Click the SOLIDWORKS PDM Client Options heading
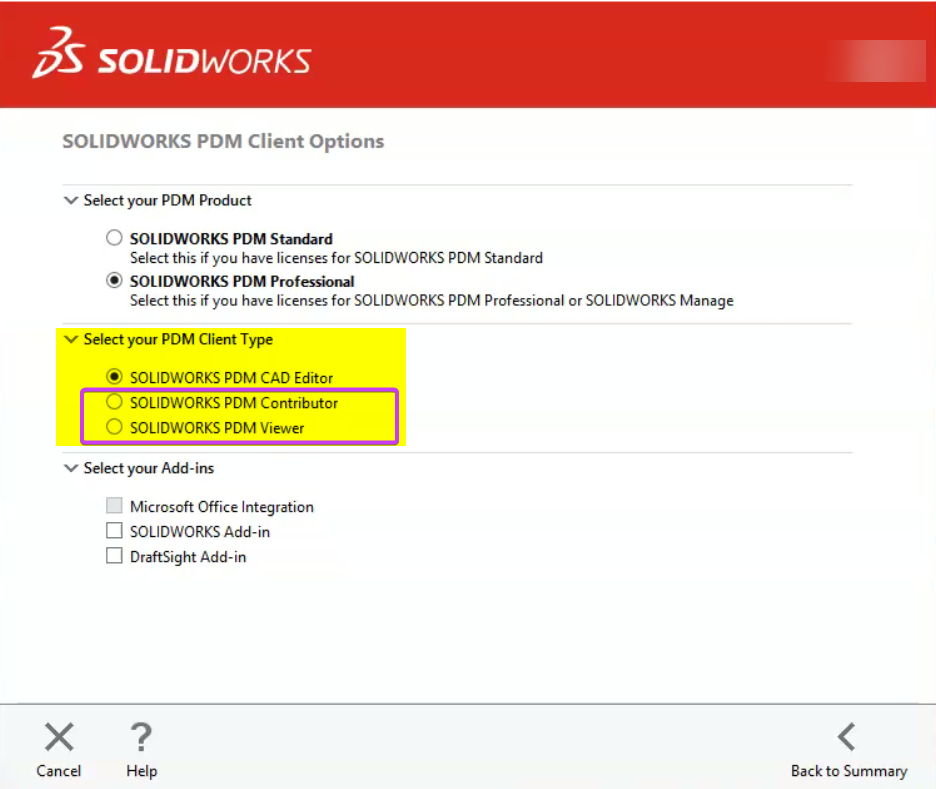 (x=223, y=141)
